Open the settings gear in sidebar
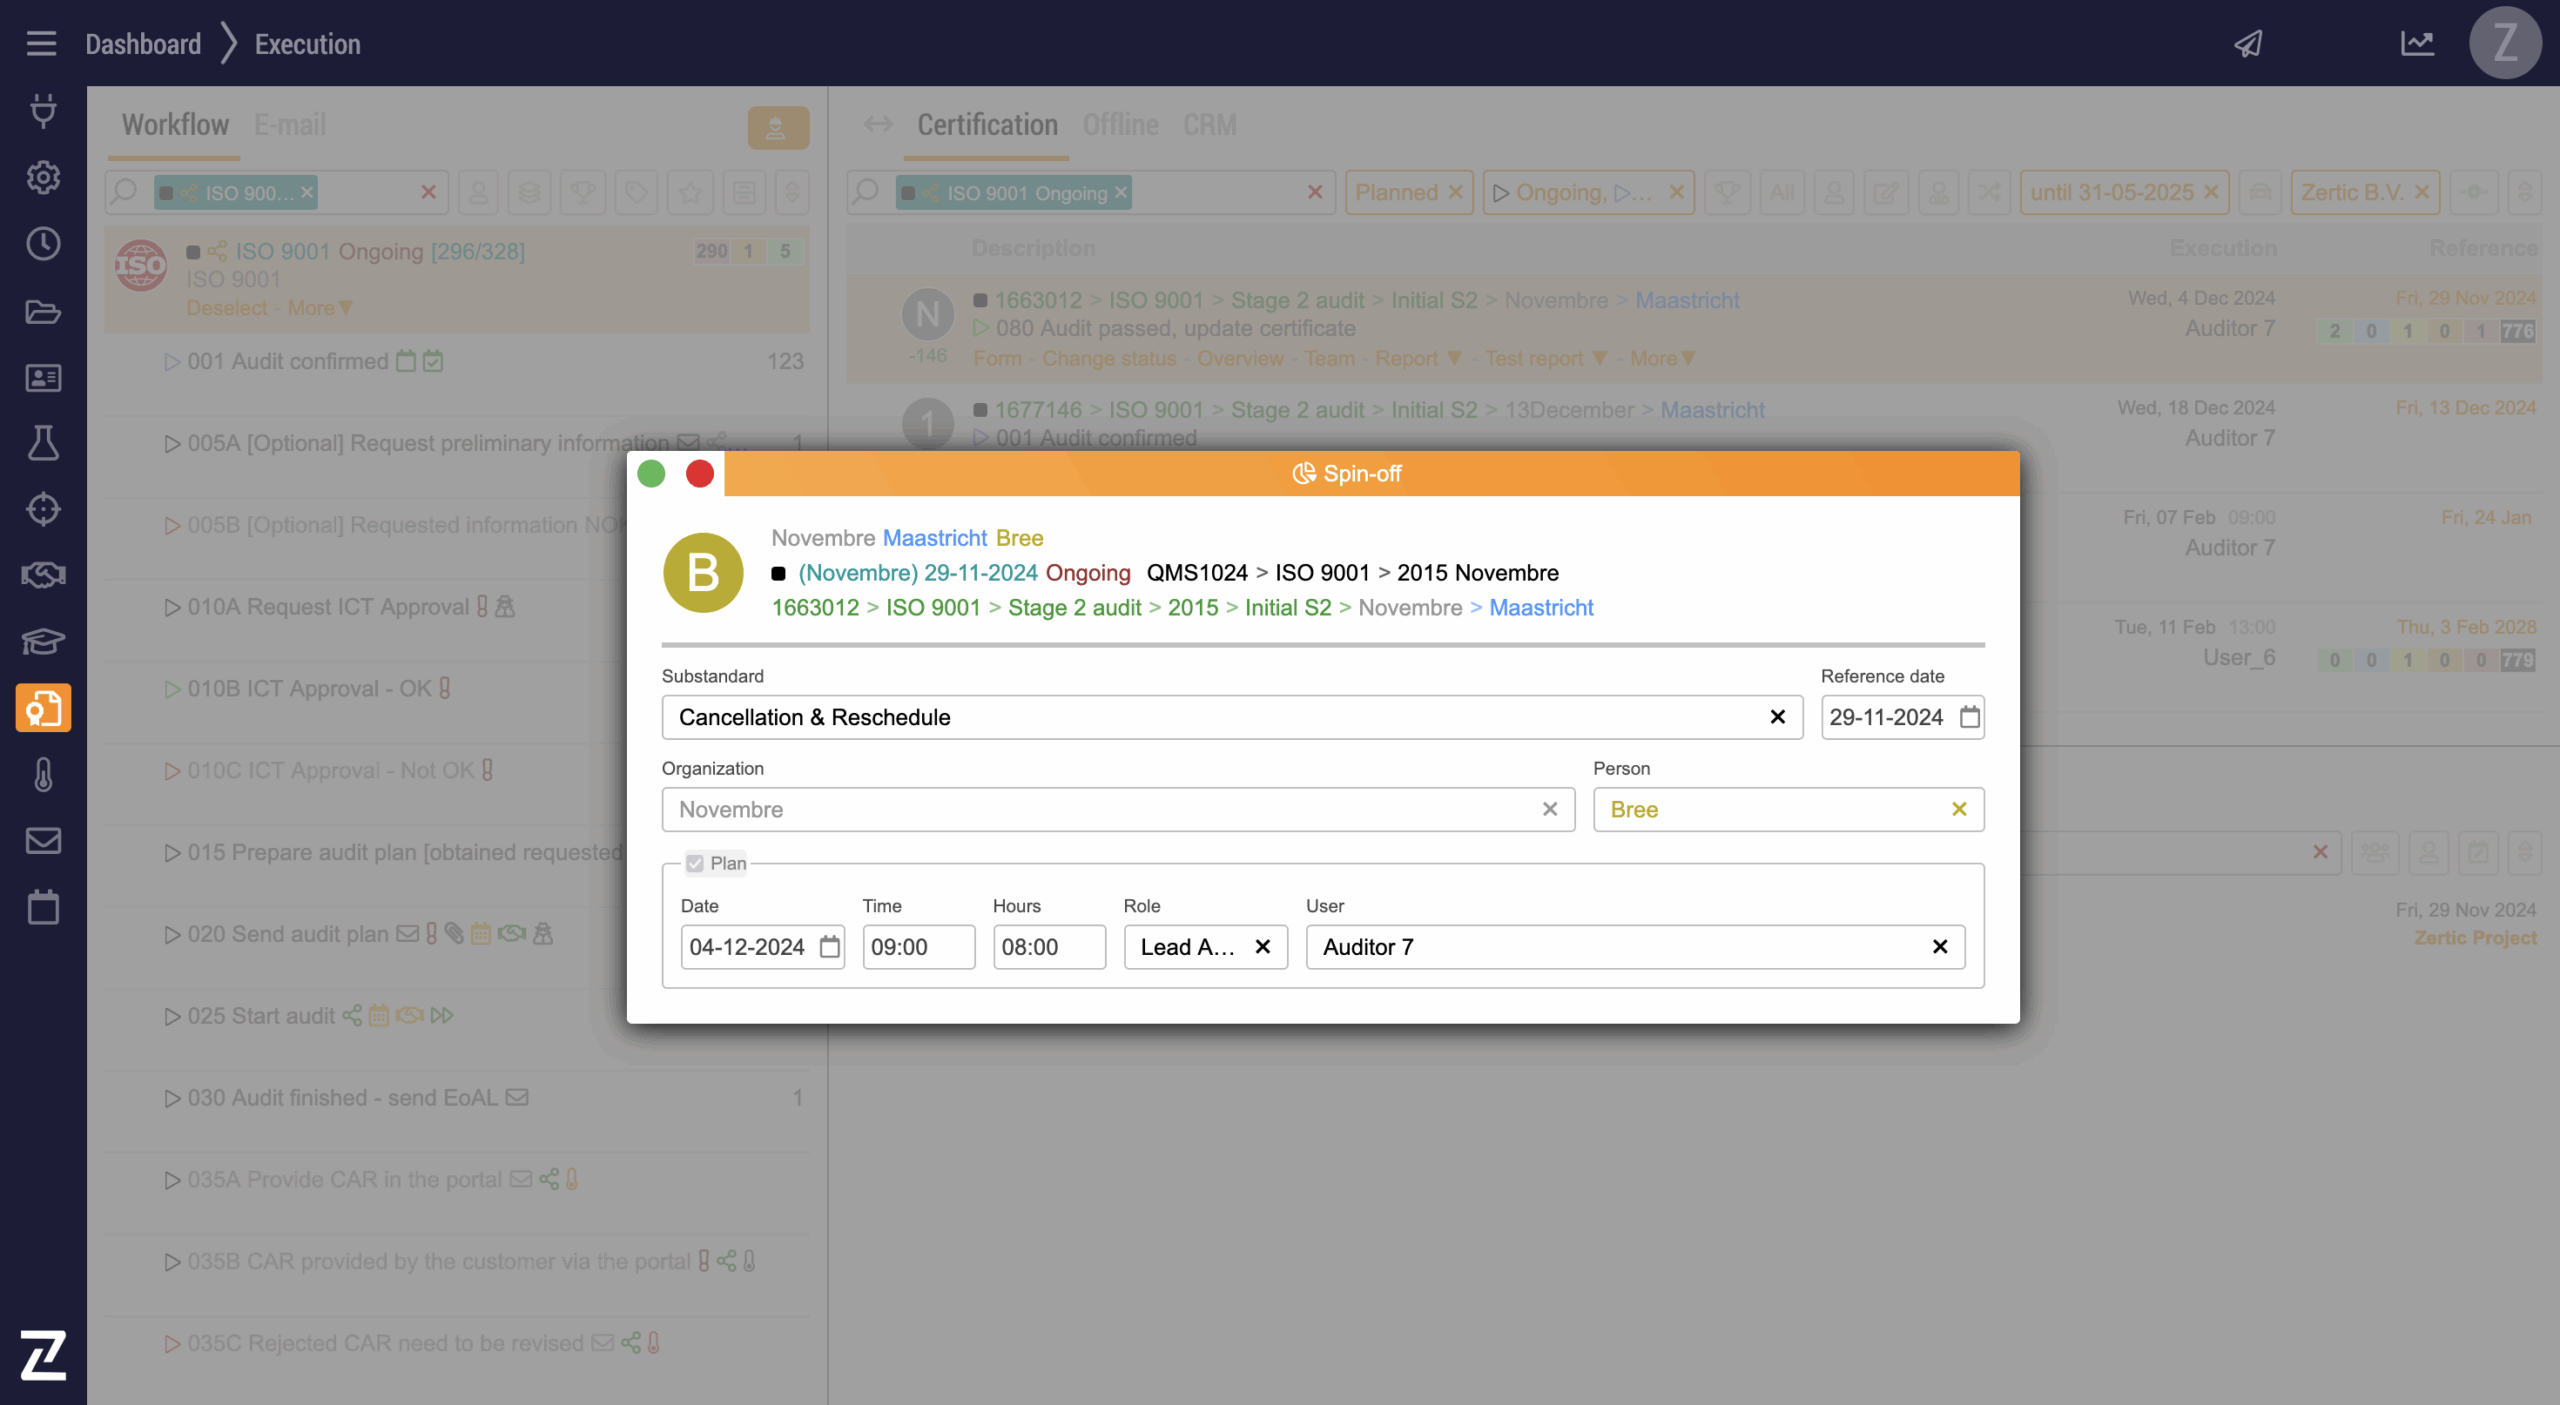Screen dimensions: 2560x1405 point(43,177)
